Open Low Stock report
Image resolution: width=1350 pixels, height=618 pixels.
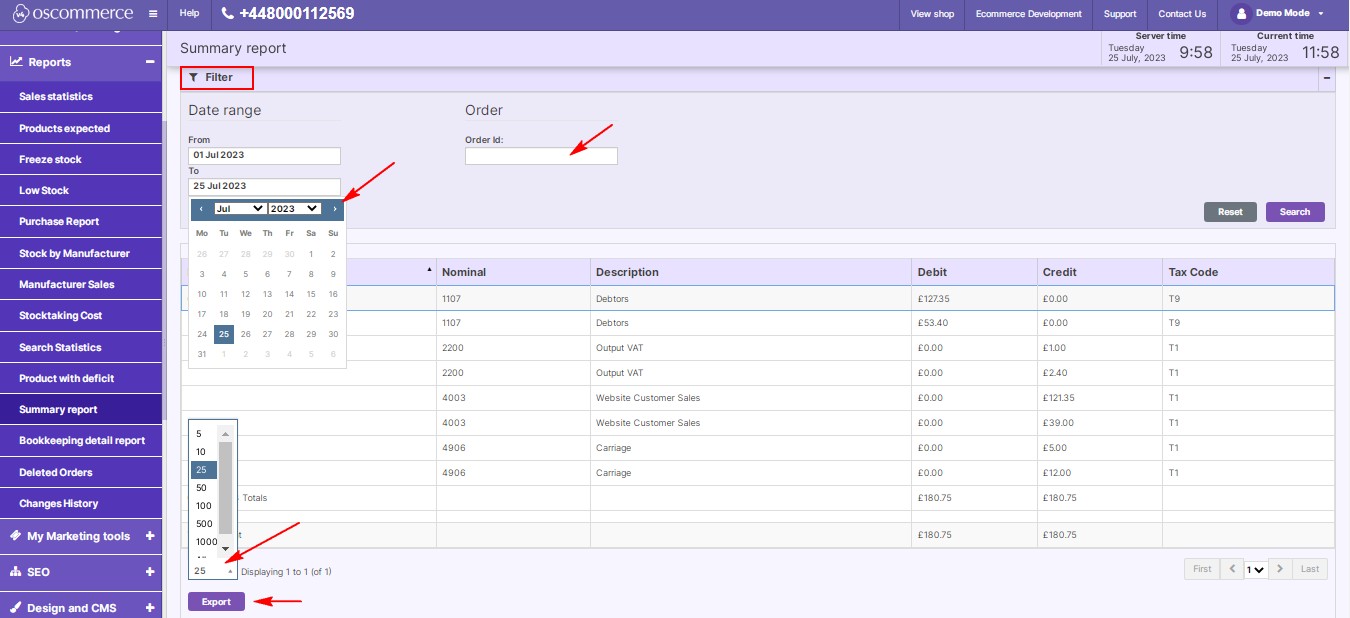pyautogui.click(x=81, y=190)
